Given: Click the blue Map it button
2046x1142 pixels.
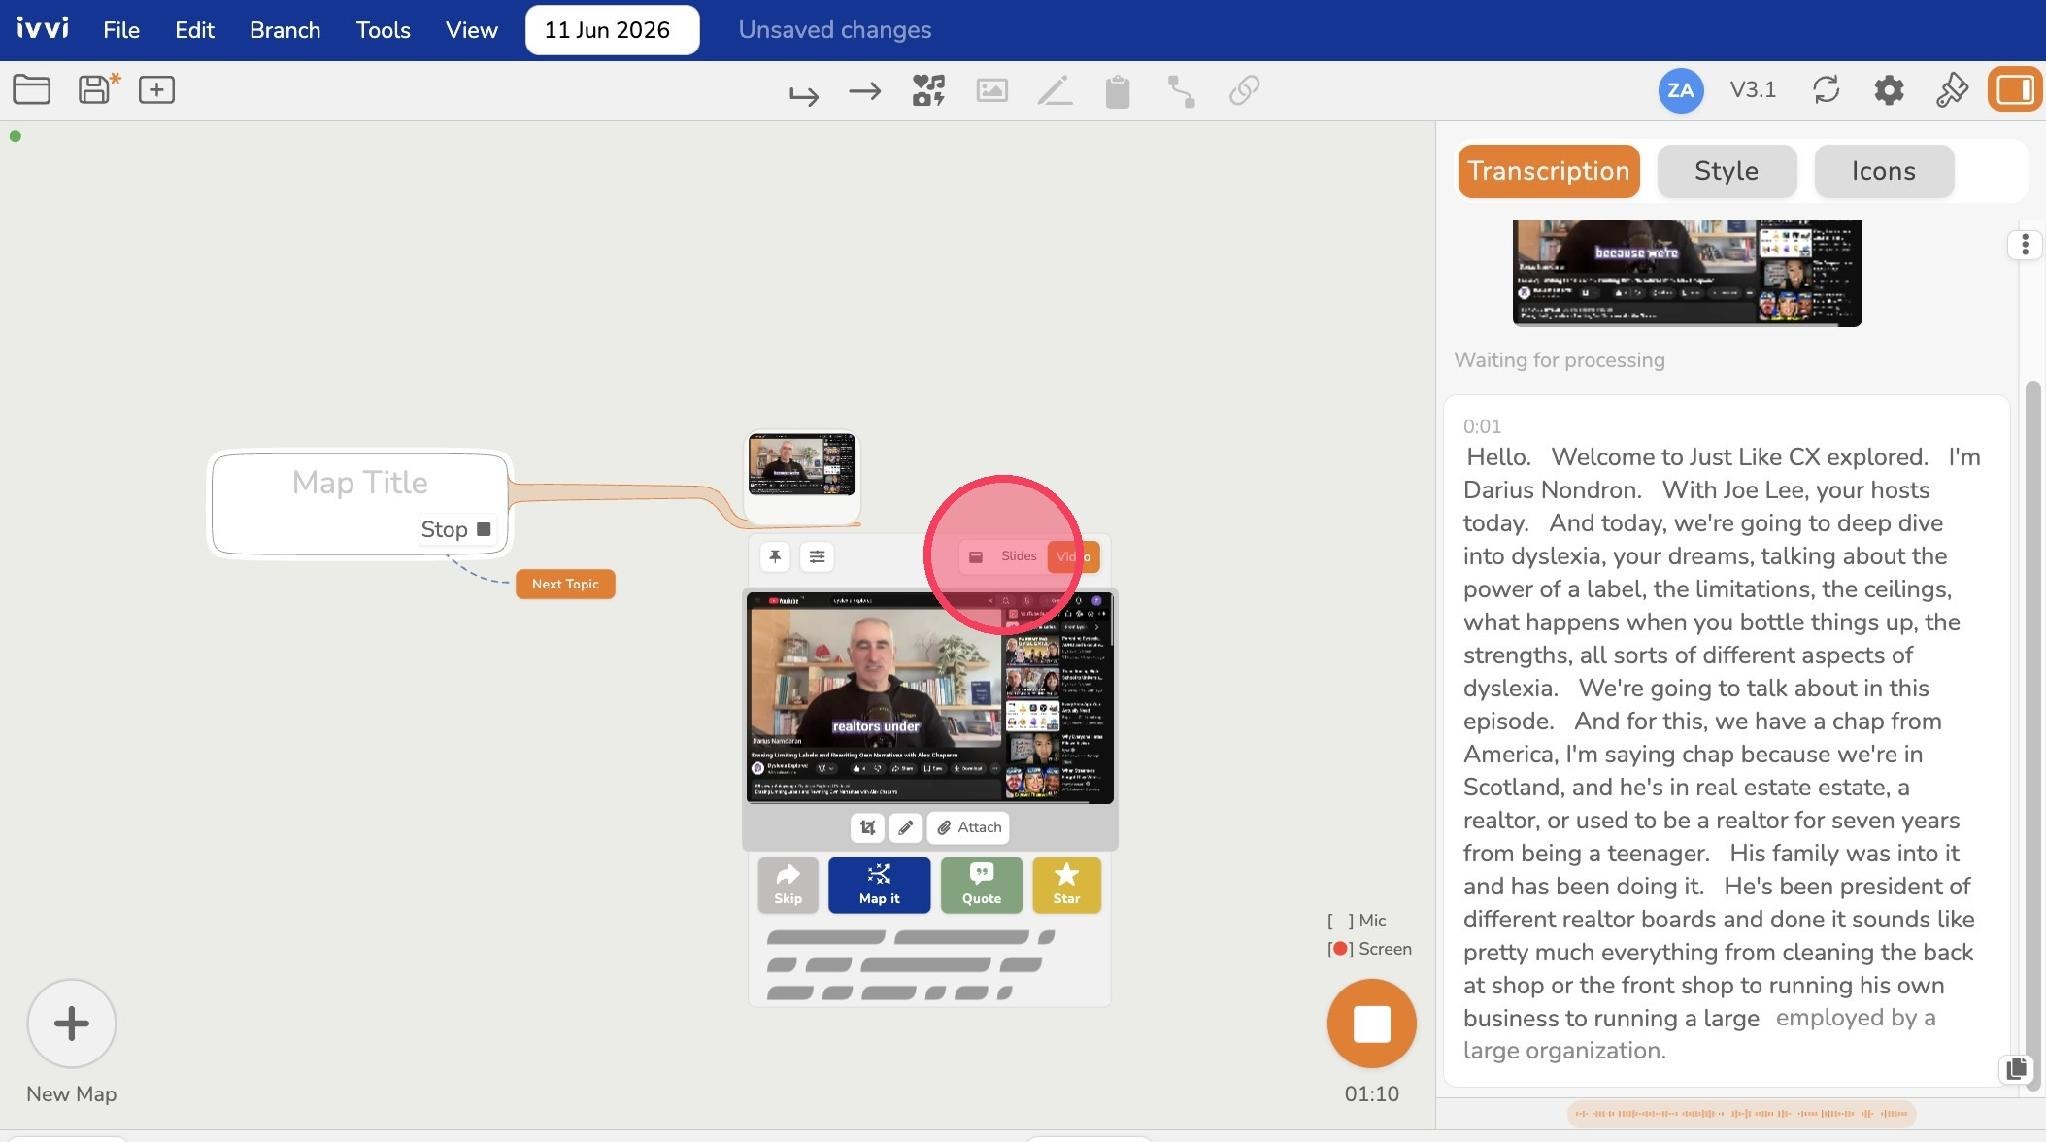Looking at the screenshot, I should click(879, 885).
